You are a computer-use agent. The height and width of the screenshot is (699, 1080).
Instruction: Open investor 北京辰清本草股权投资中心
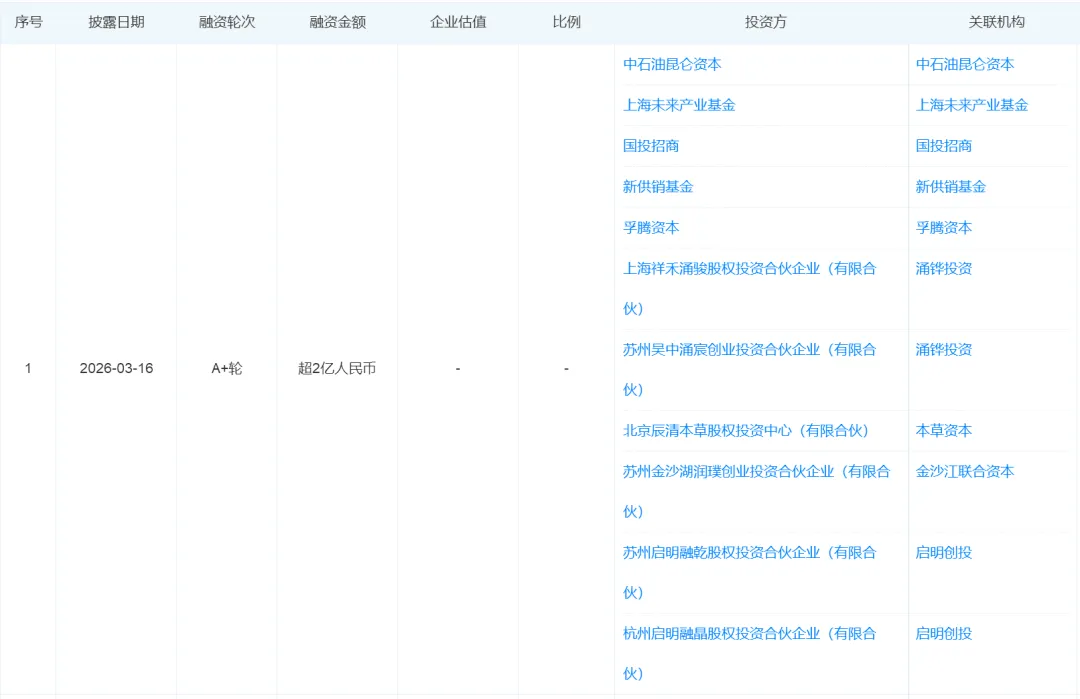point(746,430)
